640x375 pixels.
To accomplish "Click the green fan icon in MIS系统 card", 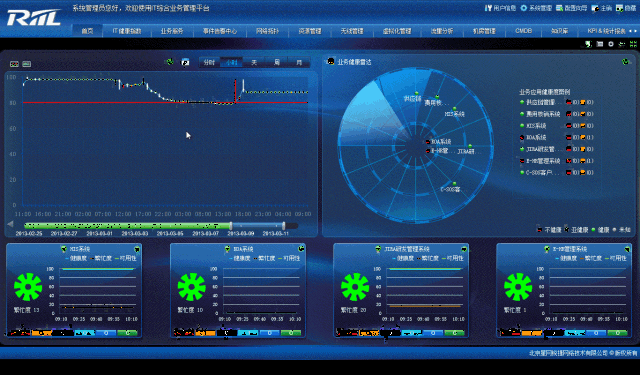I will (28, 287).
